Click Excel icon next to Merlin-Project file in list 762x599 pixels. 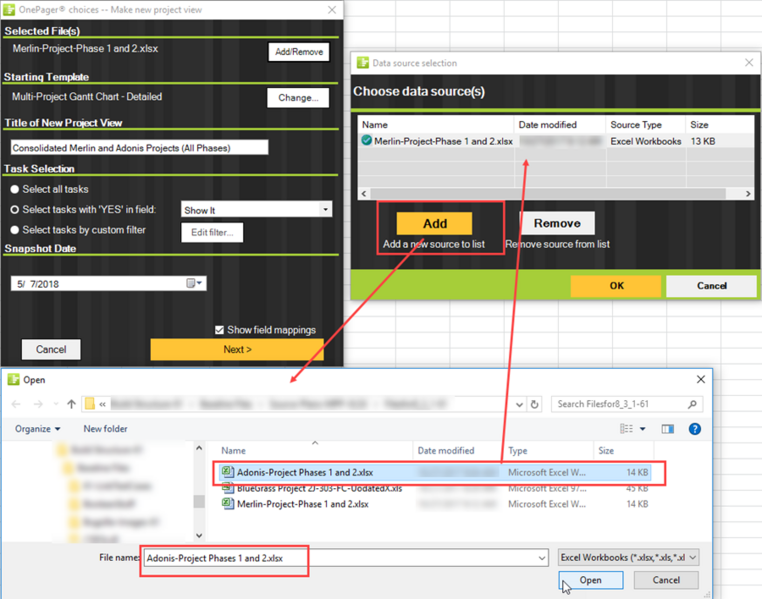point(227,504)
